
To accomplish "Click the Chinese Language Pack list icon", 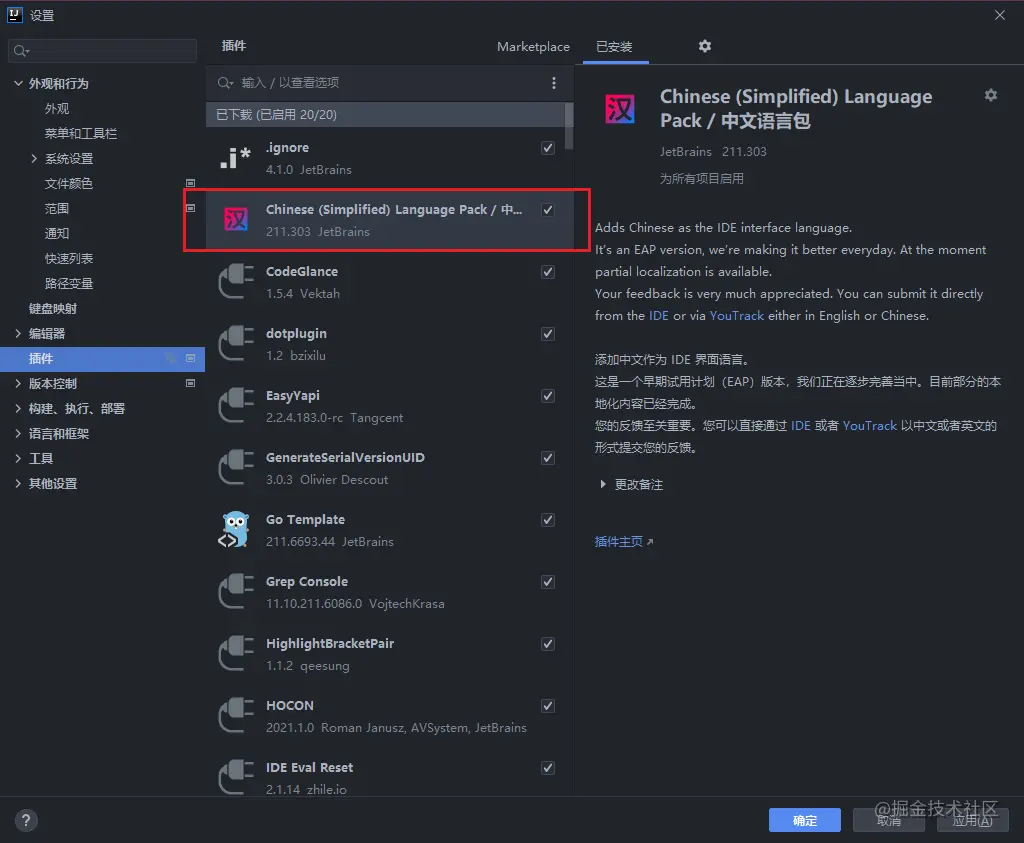I will [236, 219].
